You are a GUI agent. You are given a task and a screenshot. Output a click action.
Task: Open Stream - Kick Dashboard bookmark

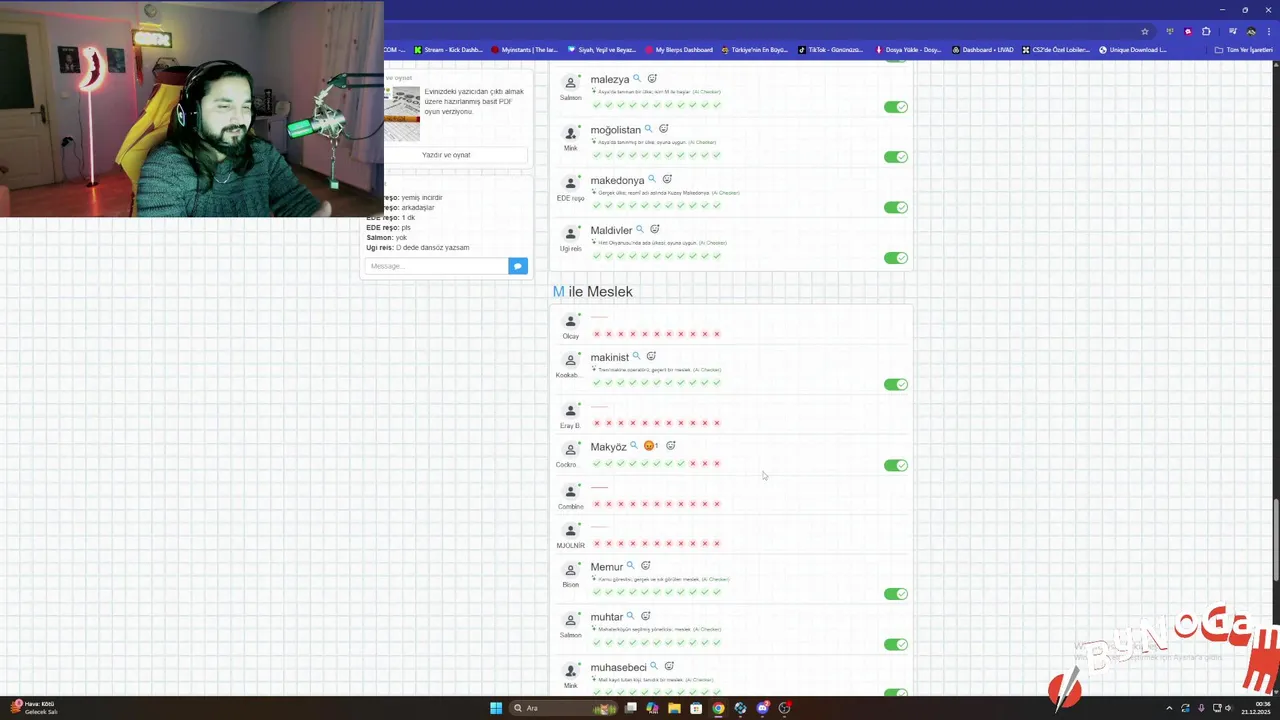[x=448, y=49]
